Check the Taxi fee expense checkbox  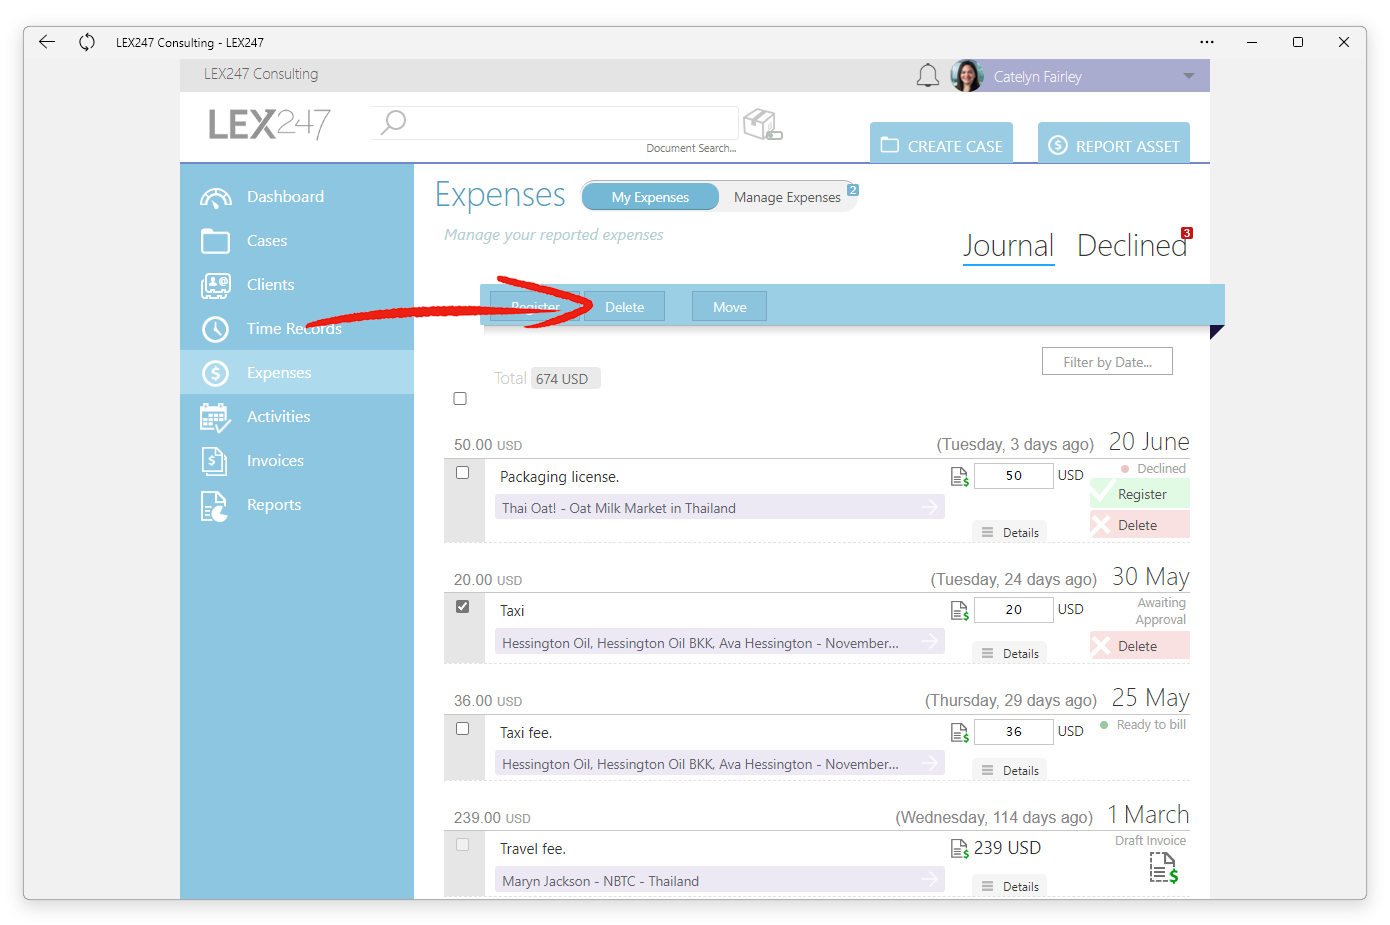pyautogui.click(x=462, y=728)
